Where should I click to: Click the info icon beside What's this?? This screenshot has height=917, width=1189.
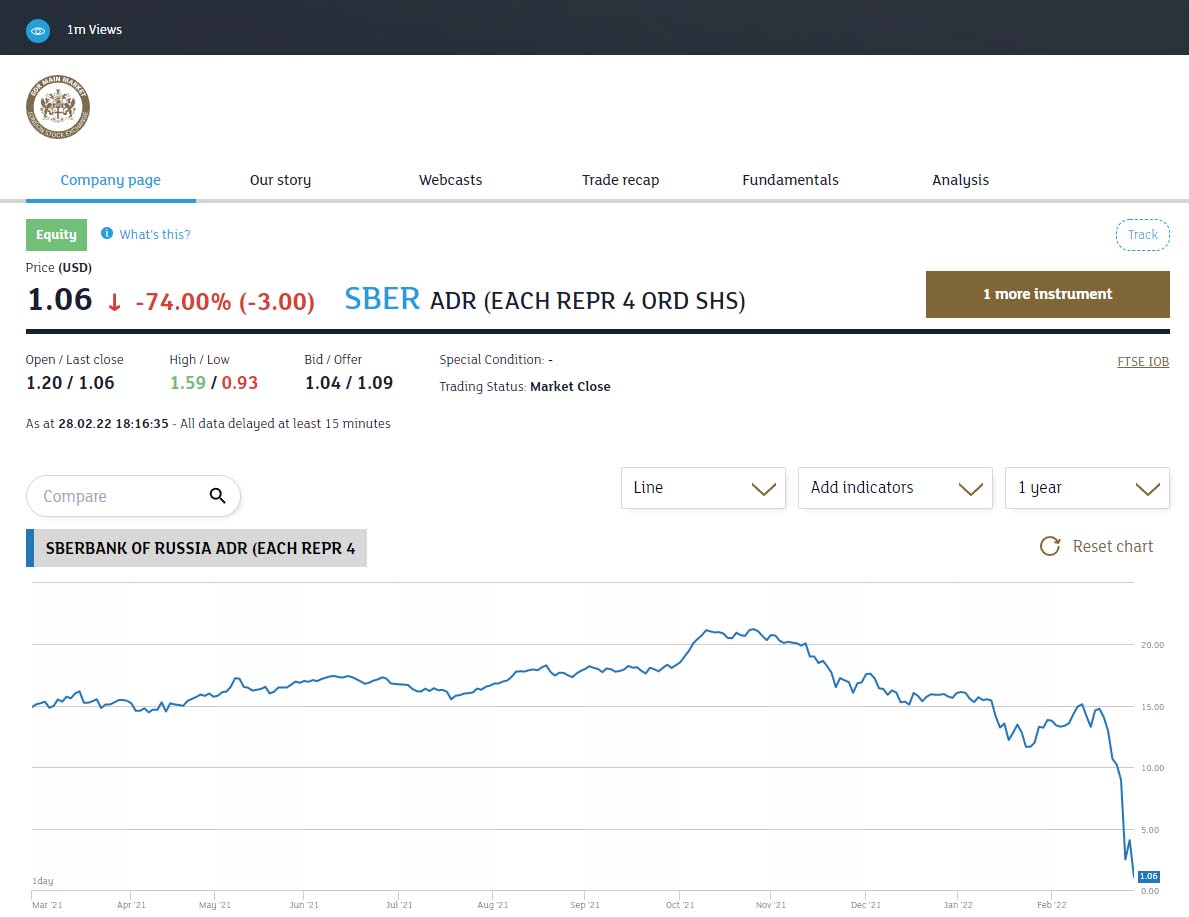[107, 233]
